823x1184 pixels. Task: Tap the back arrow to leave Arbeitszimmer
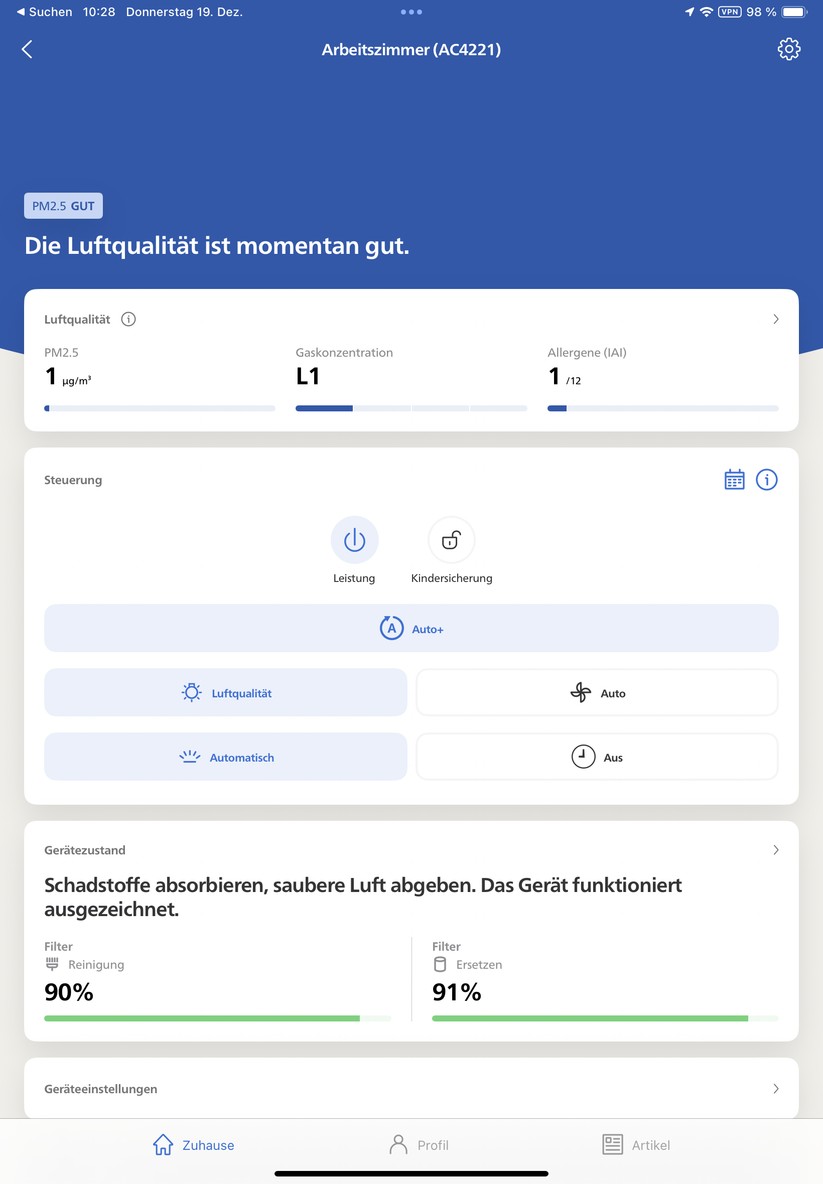click(x=26, y=48)
